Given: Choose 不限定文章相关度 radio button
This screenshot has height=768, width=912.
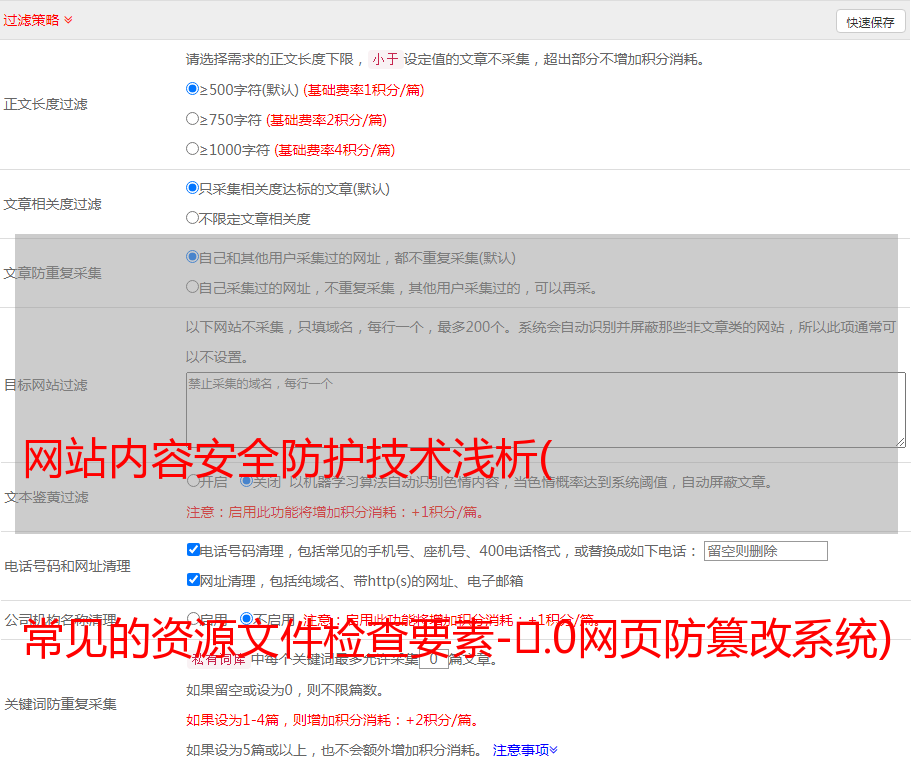Looking at the screenshot, I should 193,218.
